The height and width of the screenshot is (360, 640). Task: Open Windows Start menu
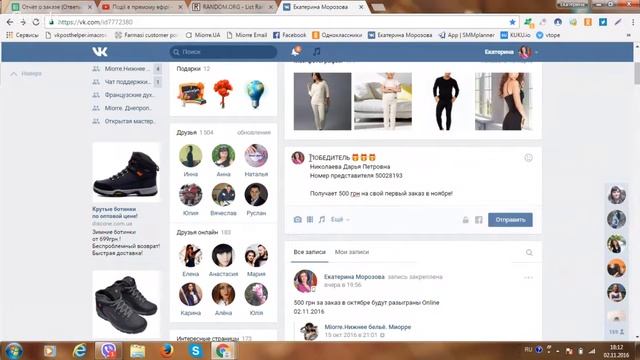pyautogui.click(x=13, y=351)
